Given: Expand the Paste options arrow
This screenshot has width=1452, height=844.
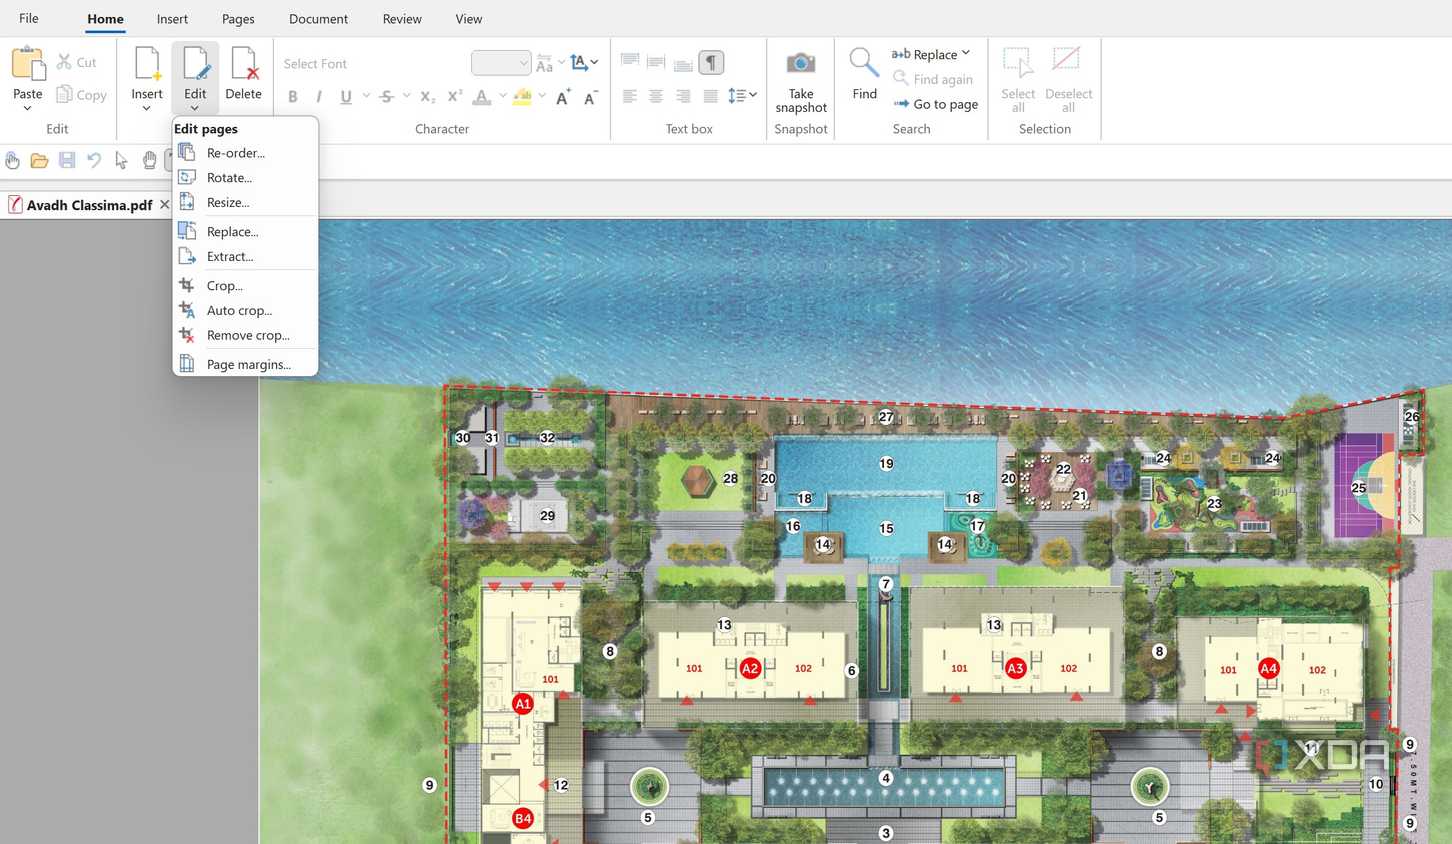Looking at the screenshot, I should click(x=27, y=109).
